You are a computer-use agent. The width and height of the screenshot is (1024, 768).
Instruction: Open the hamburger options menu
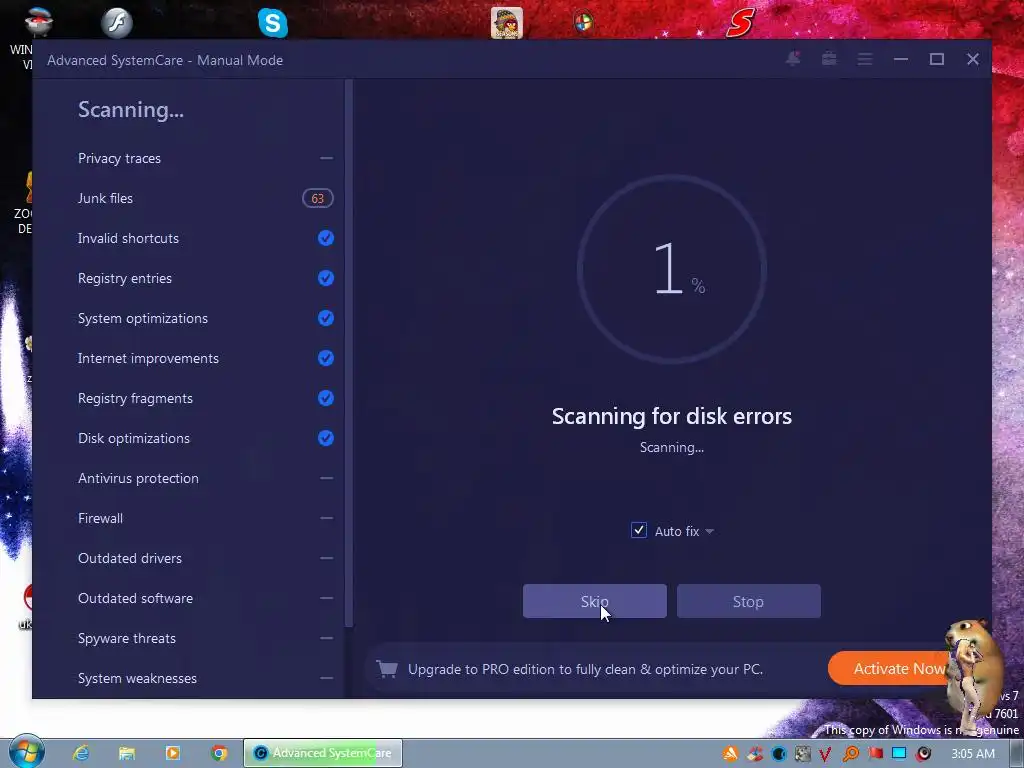point(865,59)
